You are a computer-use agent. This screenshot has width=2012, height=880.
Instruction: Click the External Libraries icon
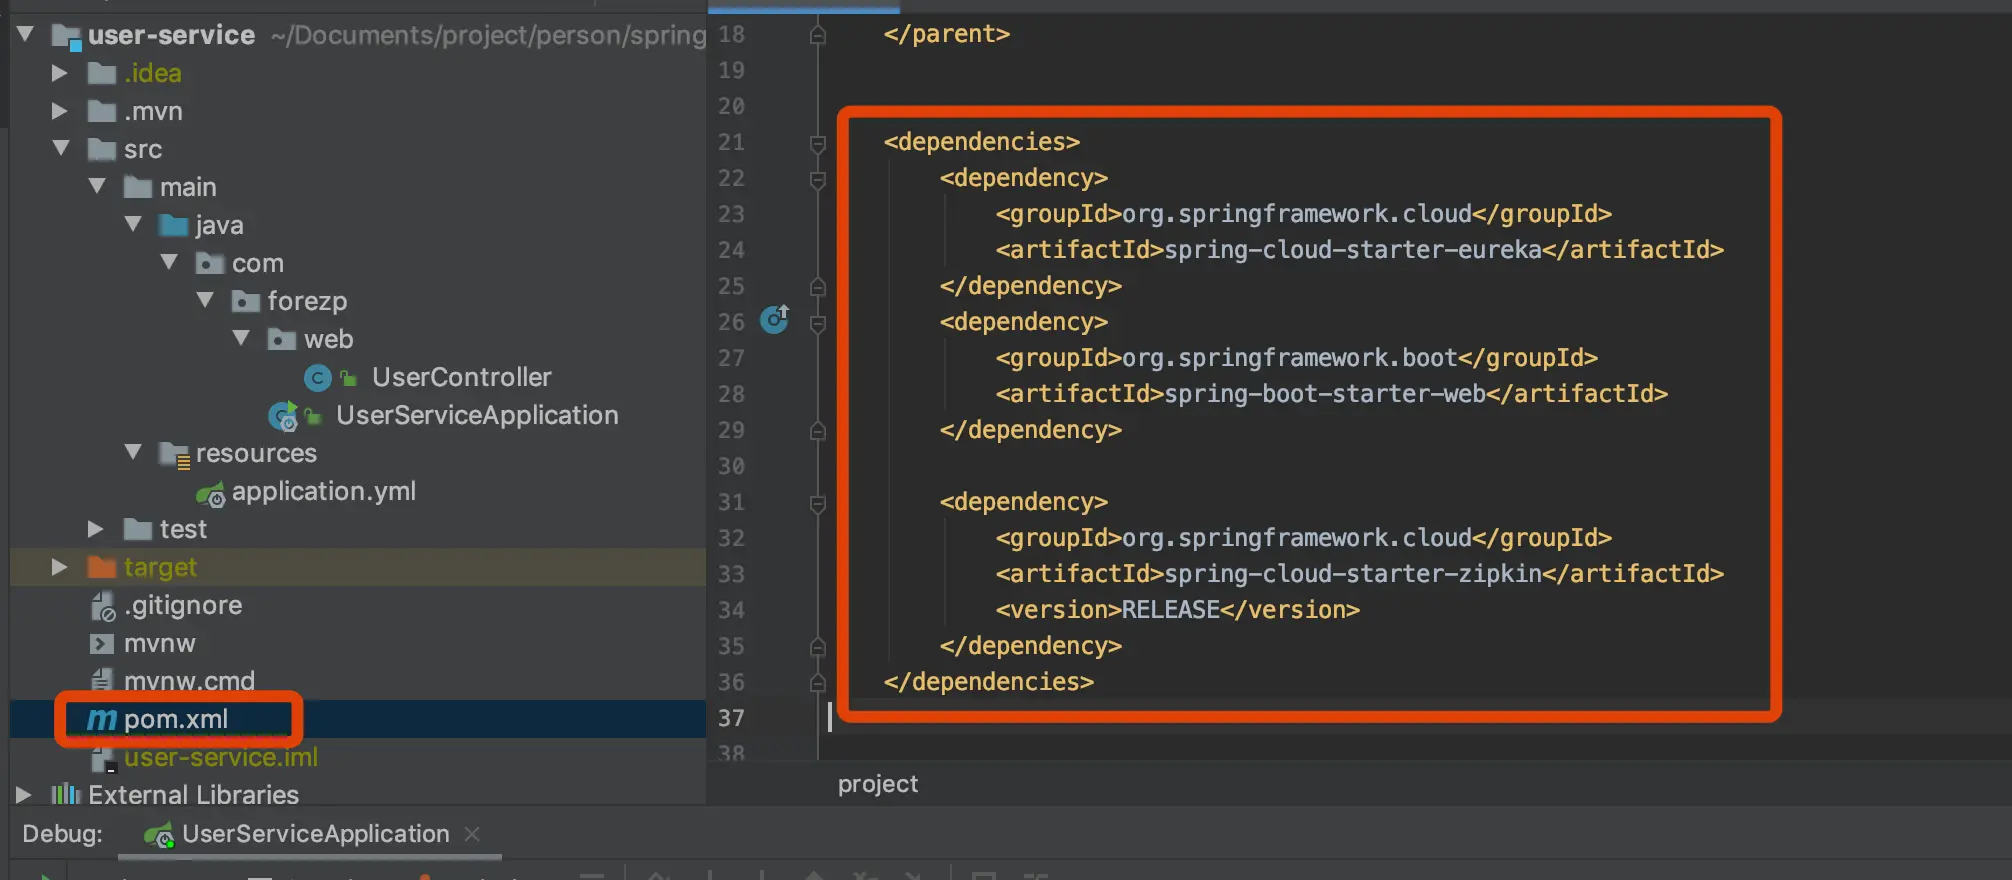(x=66, y=795)
